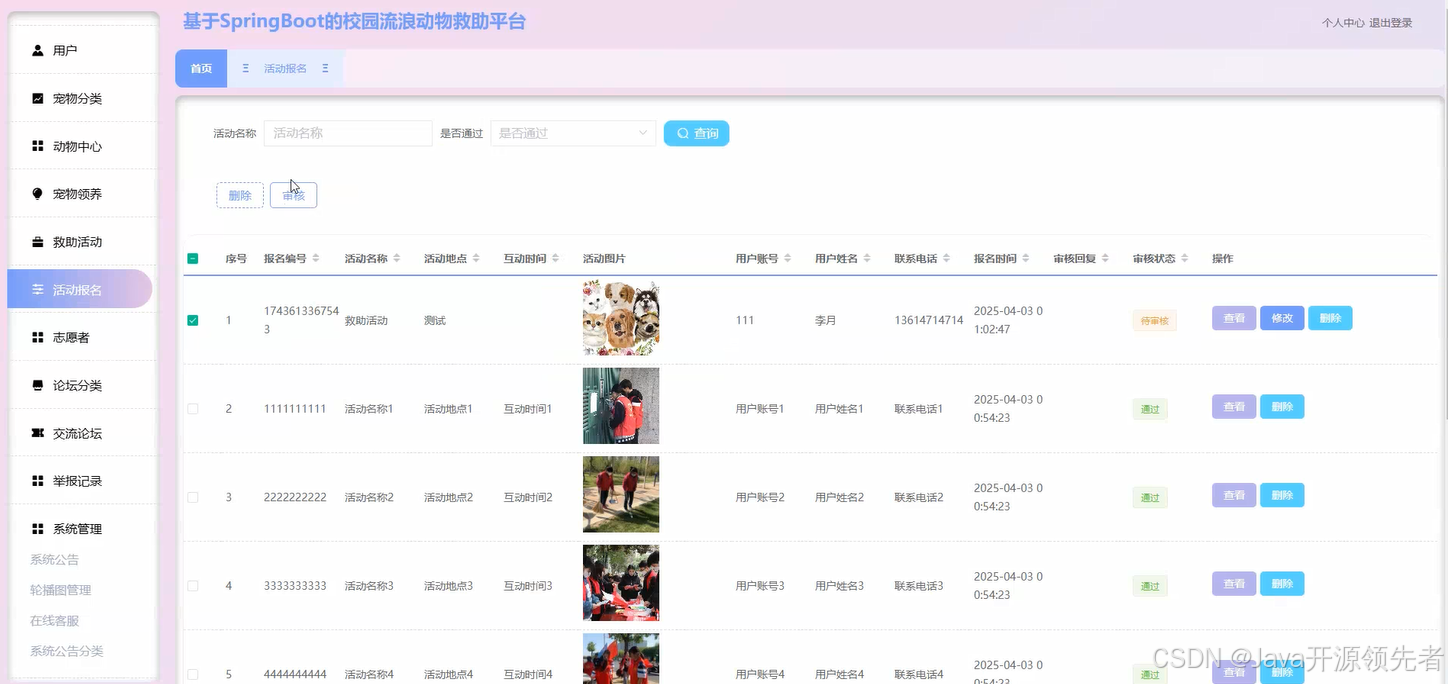Click the magnifier icon on the 查询 button

[x=682, y=132]
